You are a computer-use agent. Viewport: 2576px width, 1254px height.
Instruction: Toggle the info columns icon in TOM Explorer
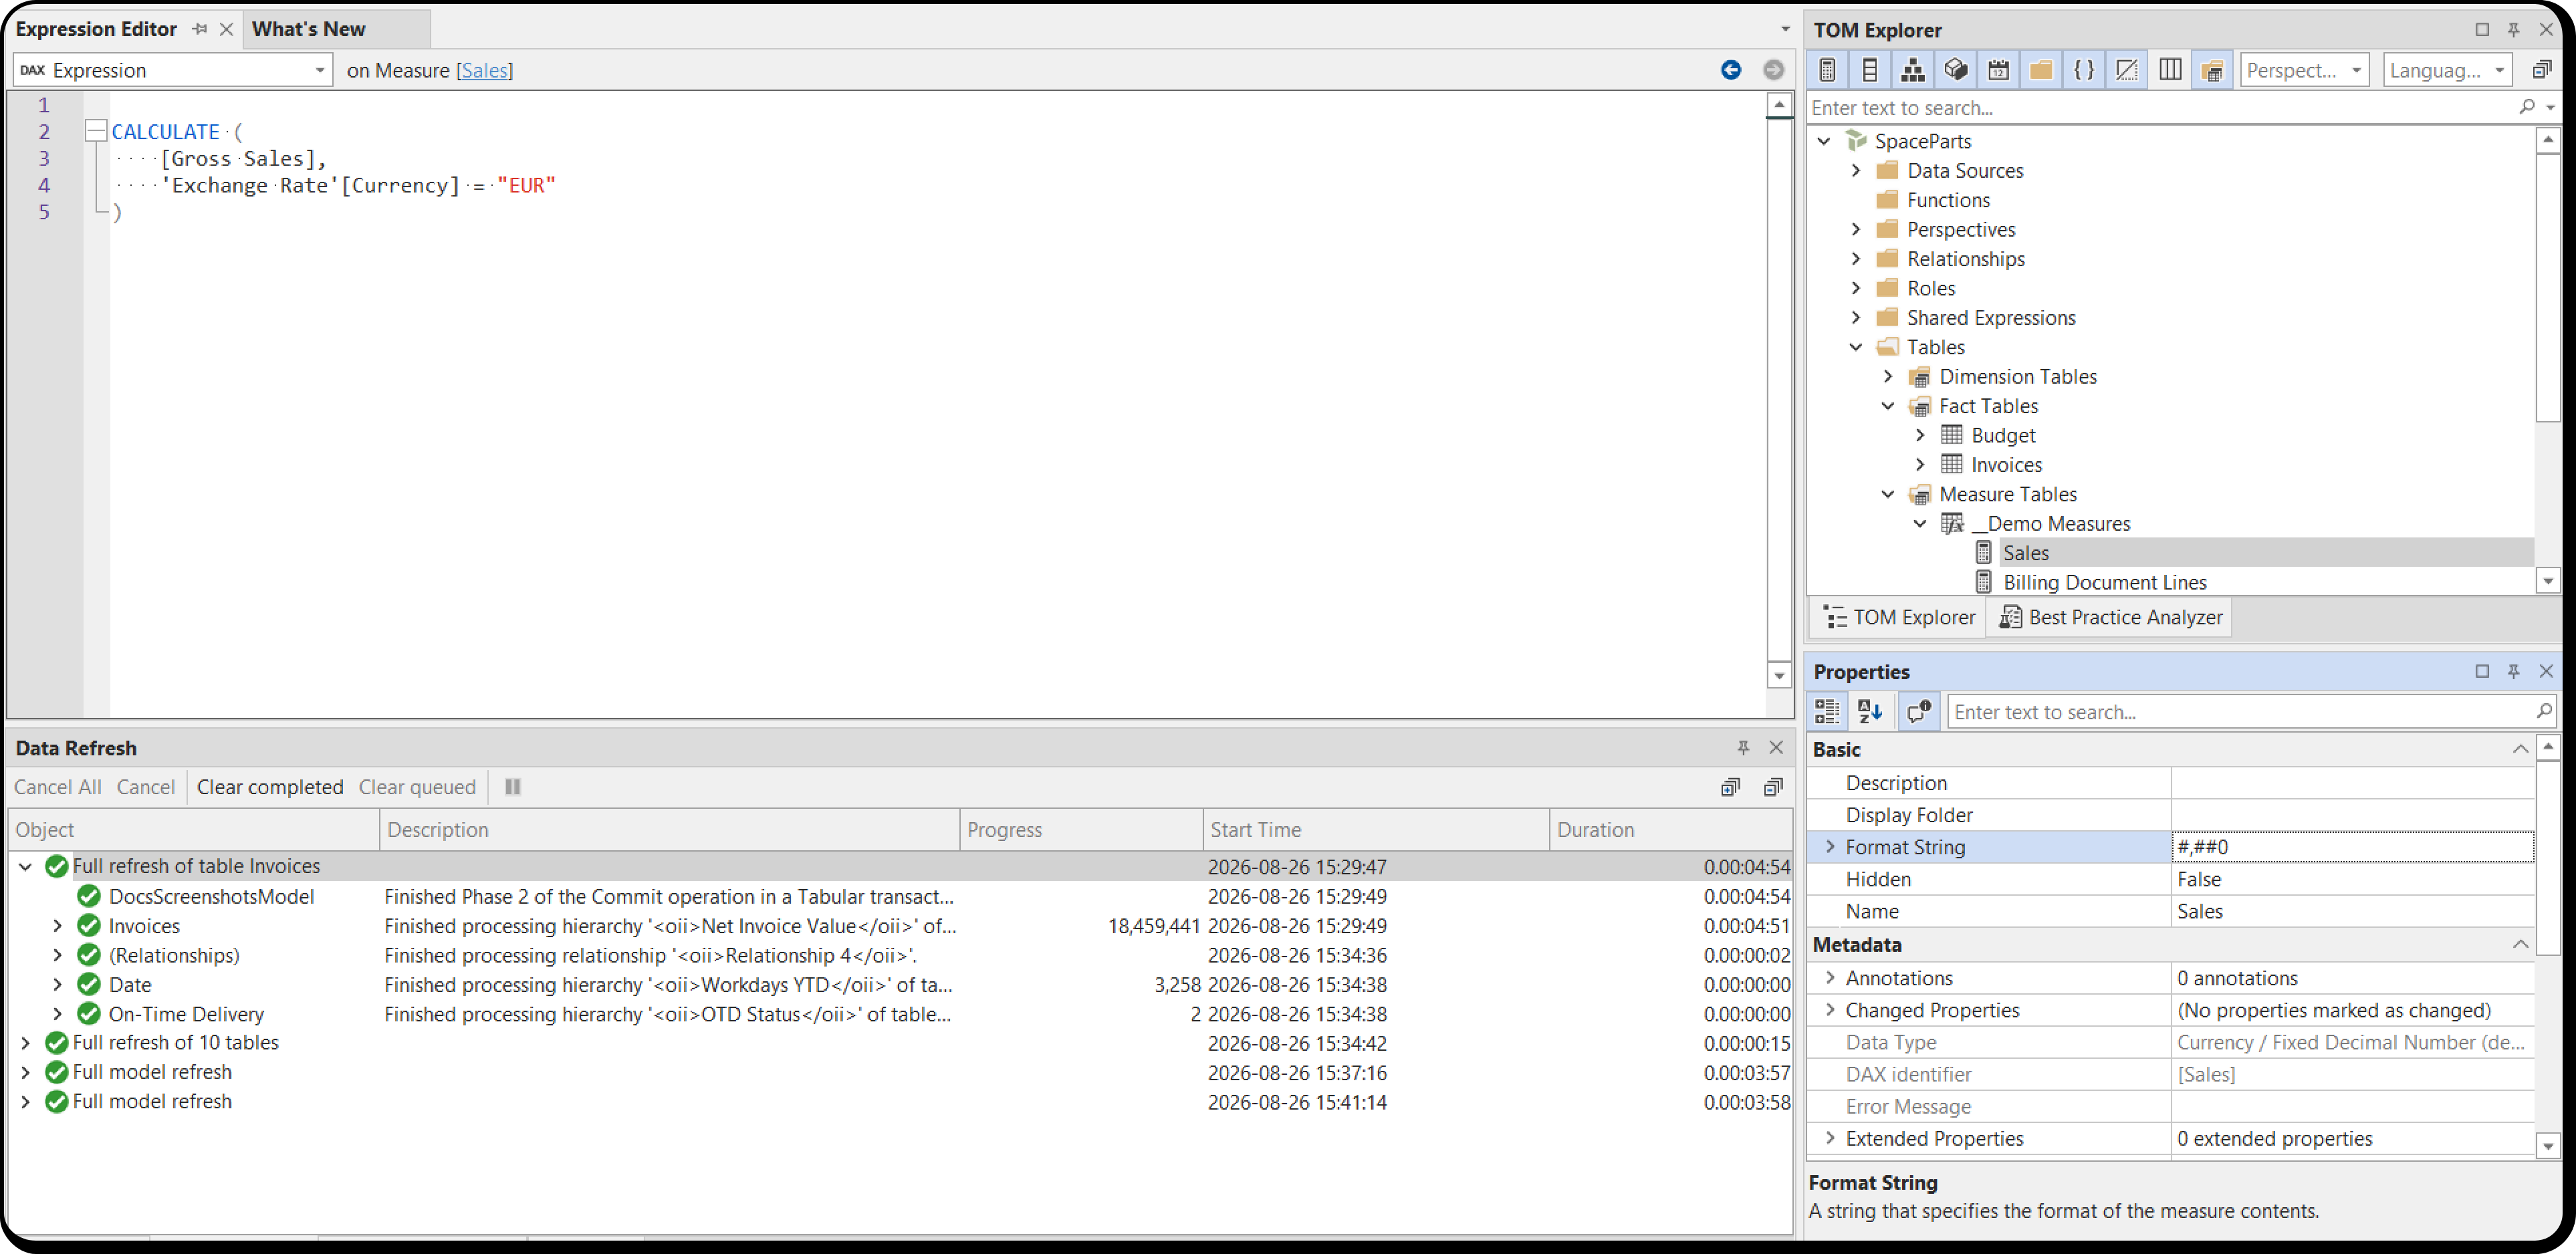[x=2170, y=70]
